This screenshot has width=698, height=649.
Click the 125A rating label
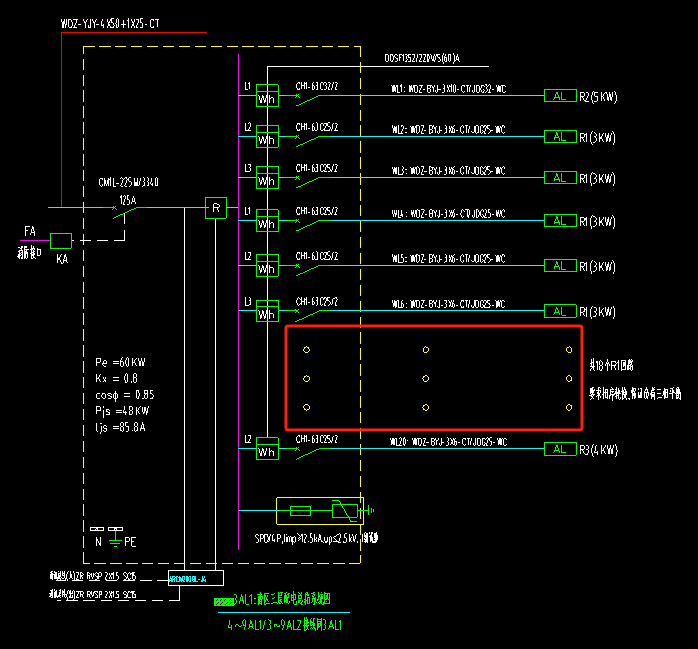click(128, 200)
